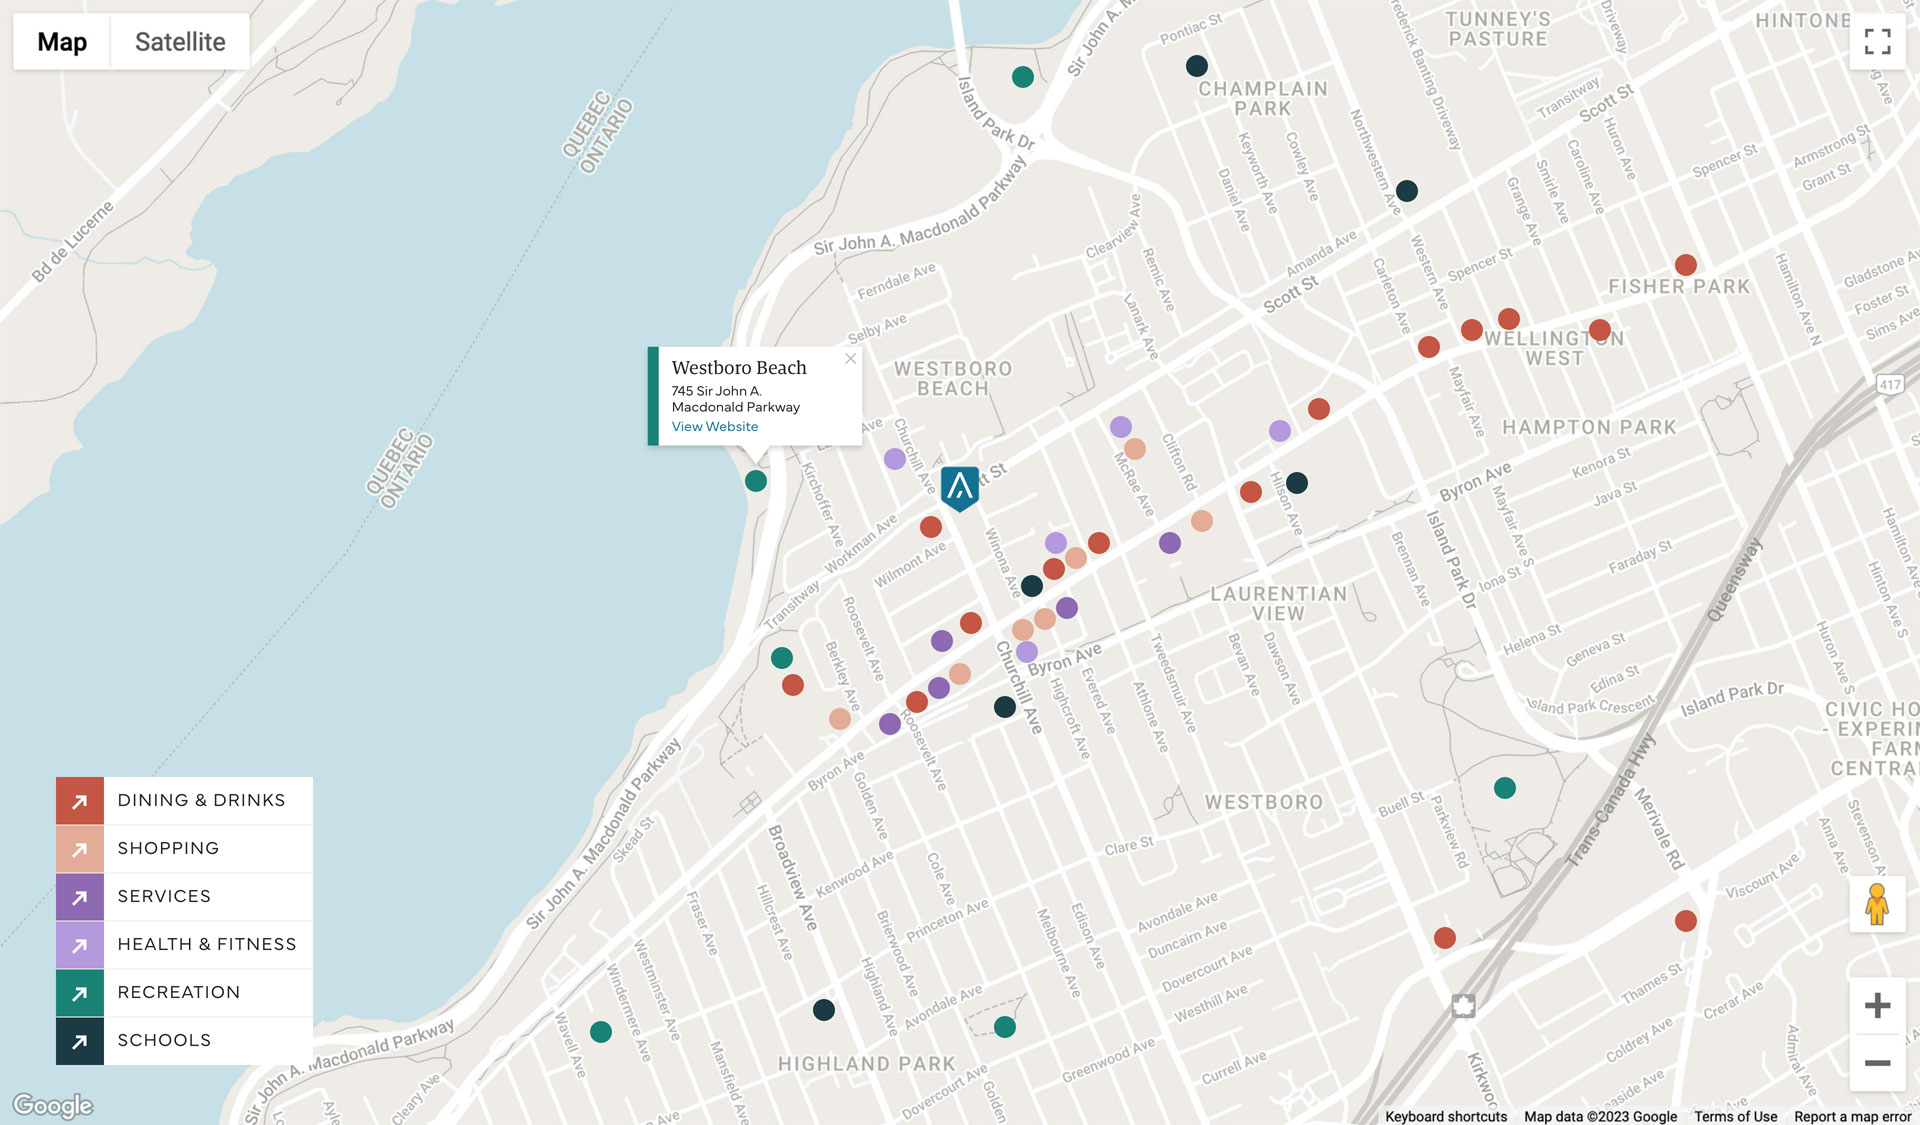
Task: Click the Schools dark color swatch
Action: (x=80, y=1041)
